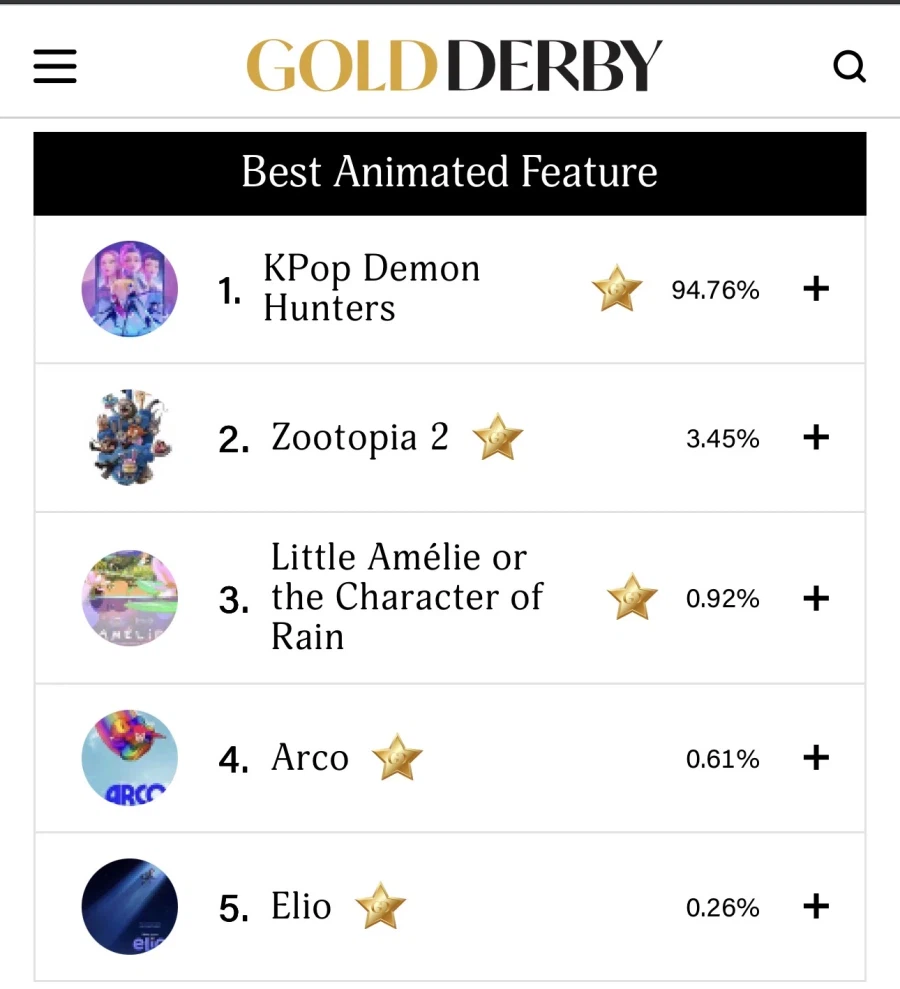Open the Zootopia 2 title link

359,438
